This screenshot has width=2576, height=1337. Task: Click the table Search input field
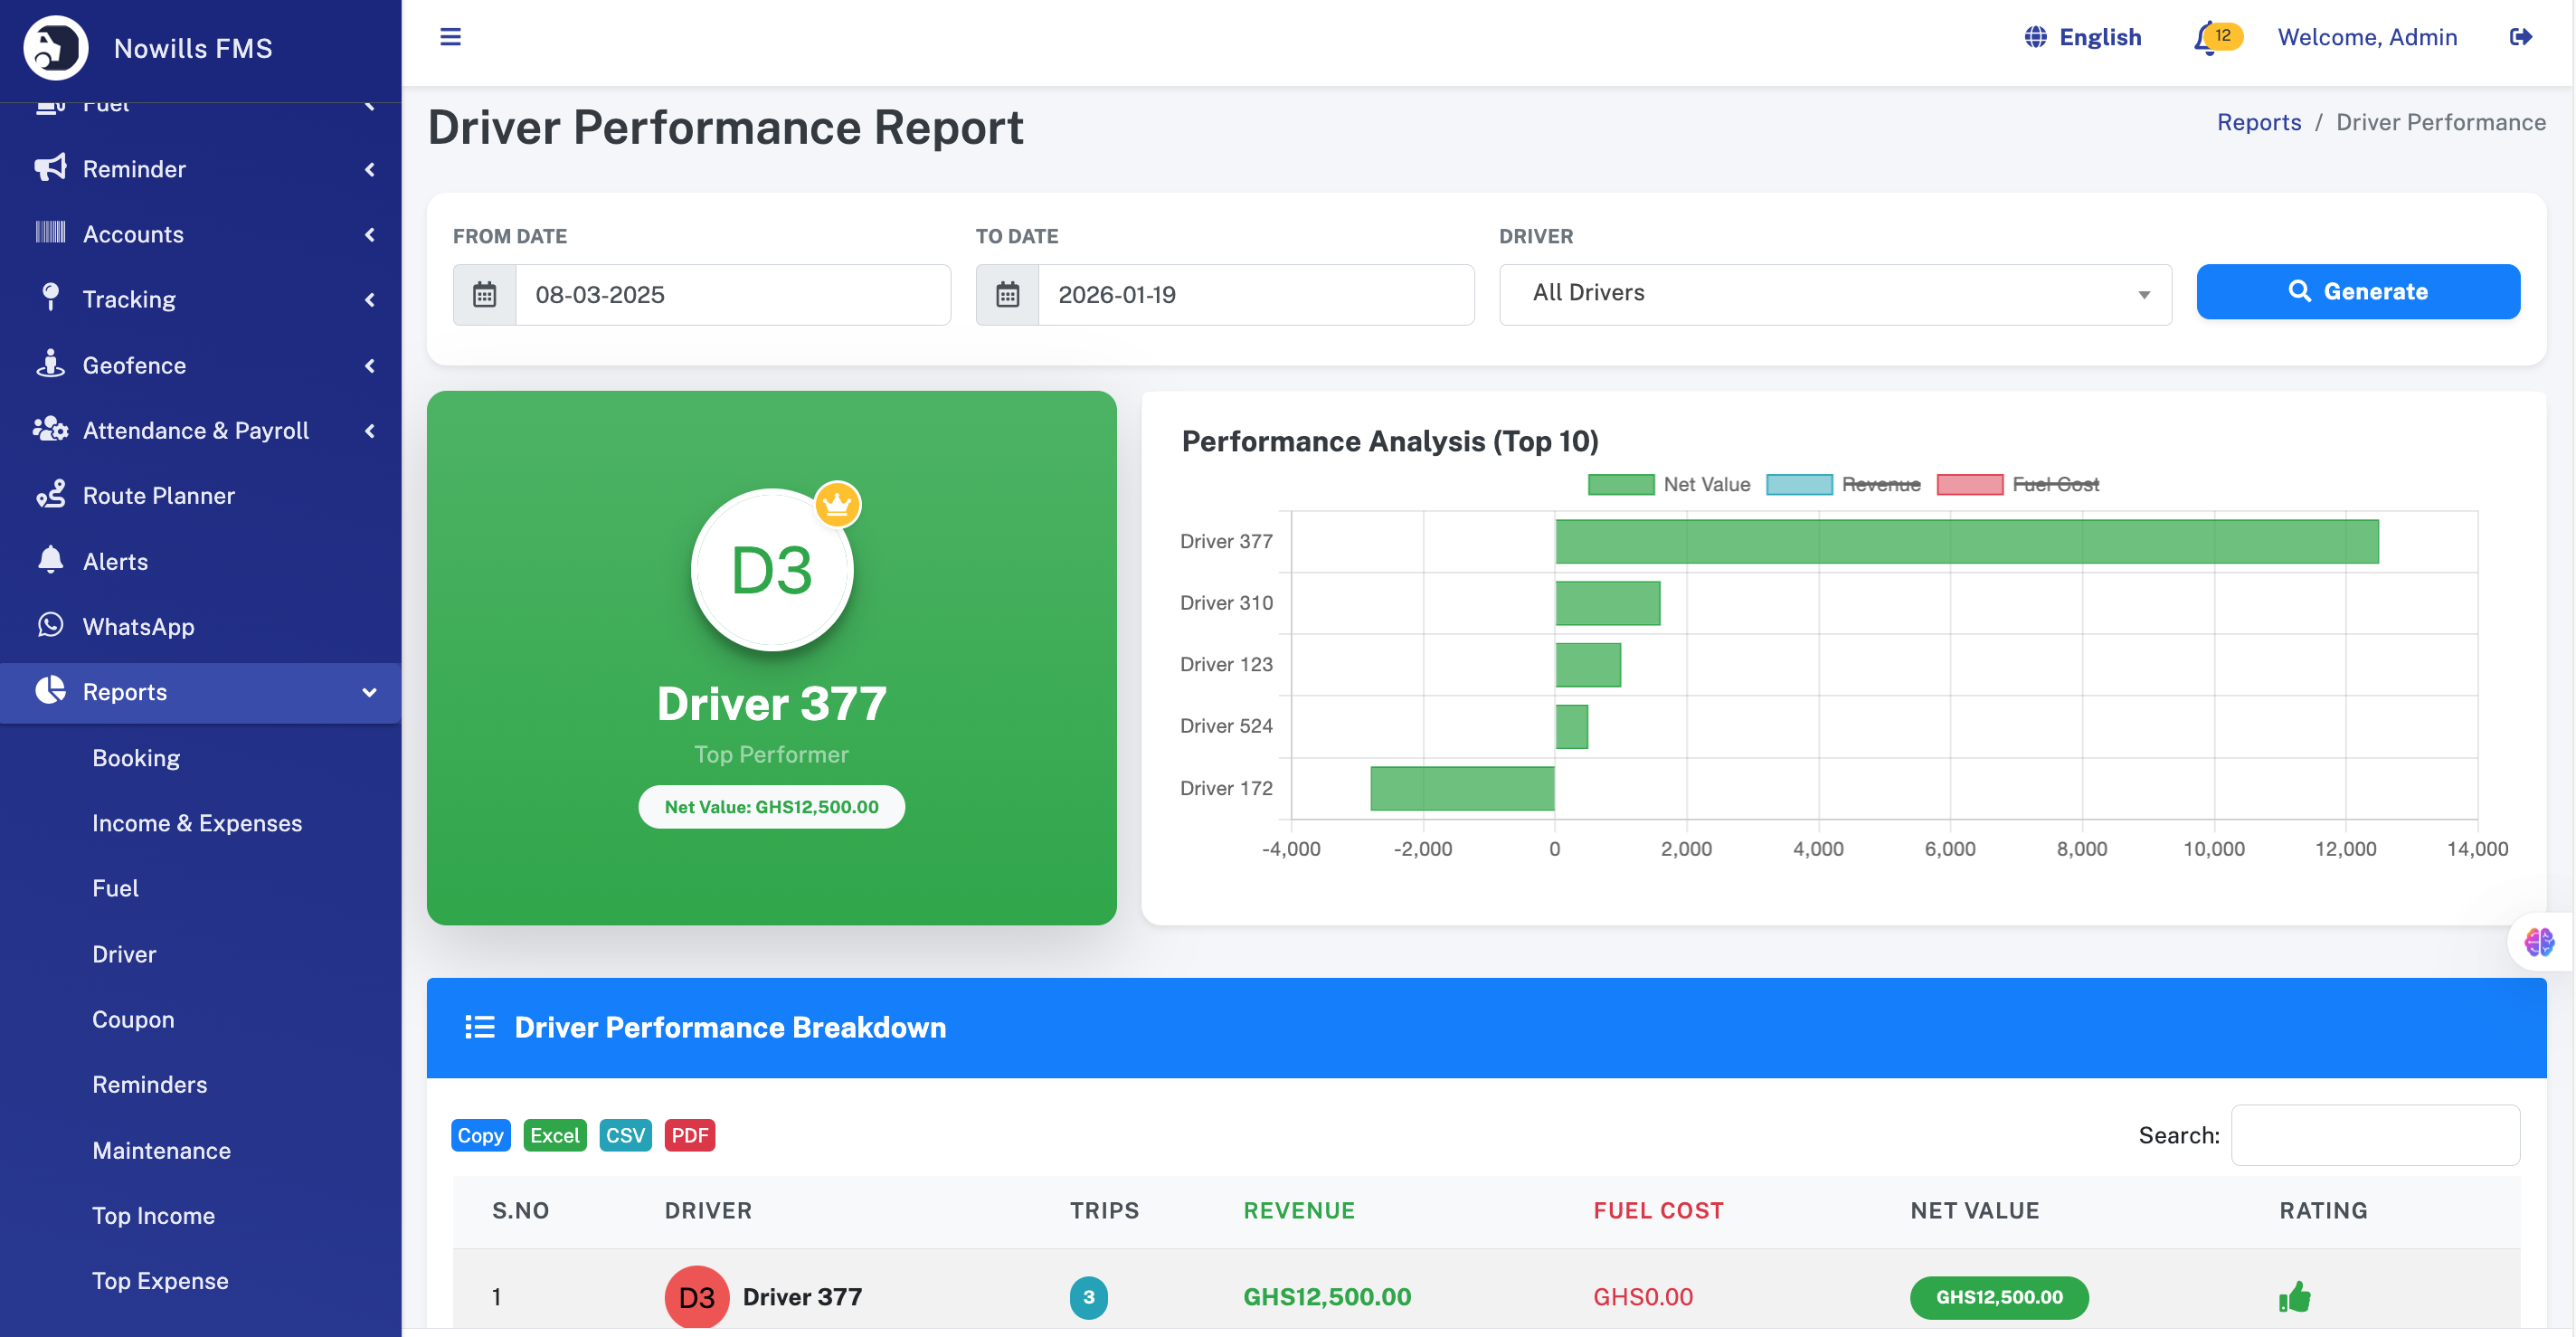pos(2374,1135)
